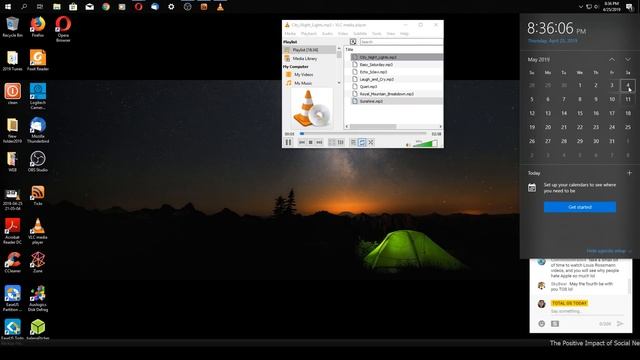Select May 15 in the calendar
Image resolution: width=640 pixels, height=360 pixels.
pos(580,113)
